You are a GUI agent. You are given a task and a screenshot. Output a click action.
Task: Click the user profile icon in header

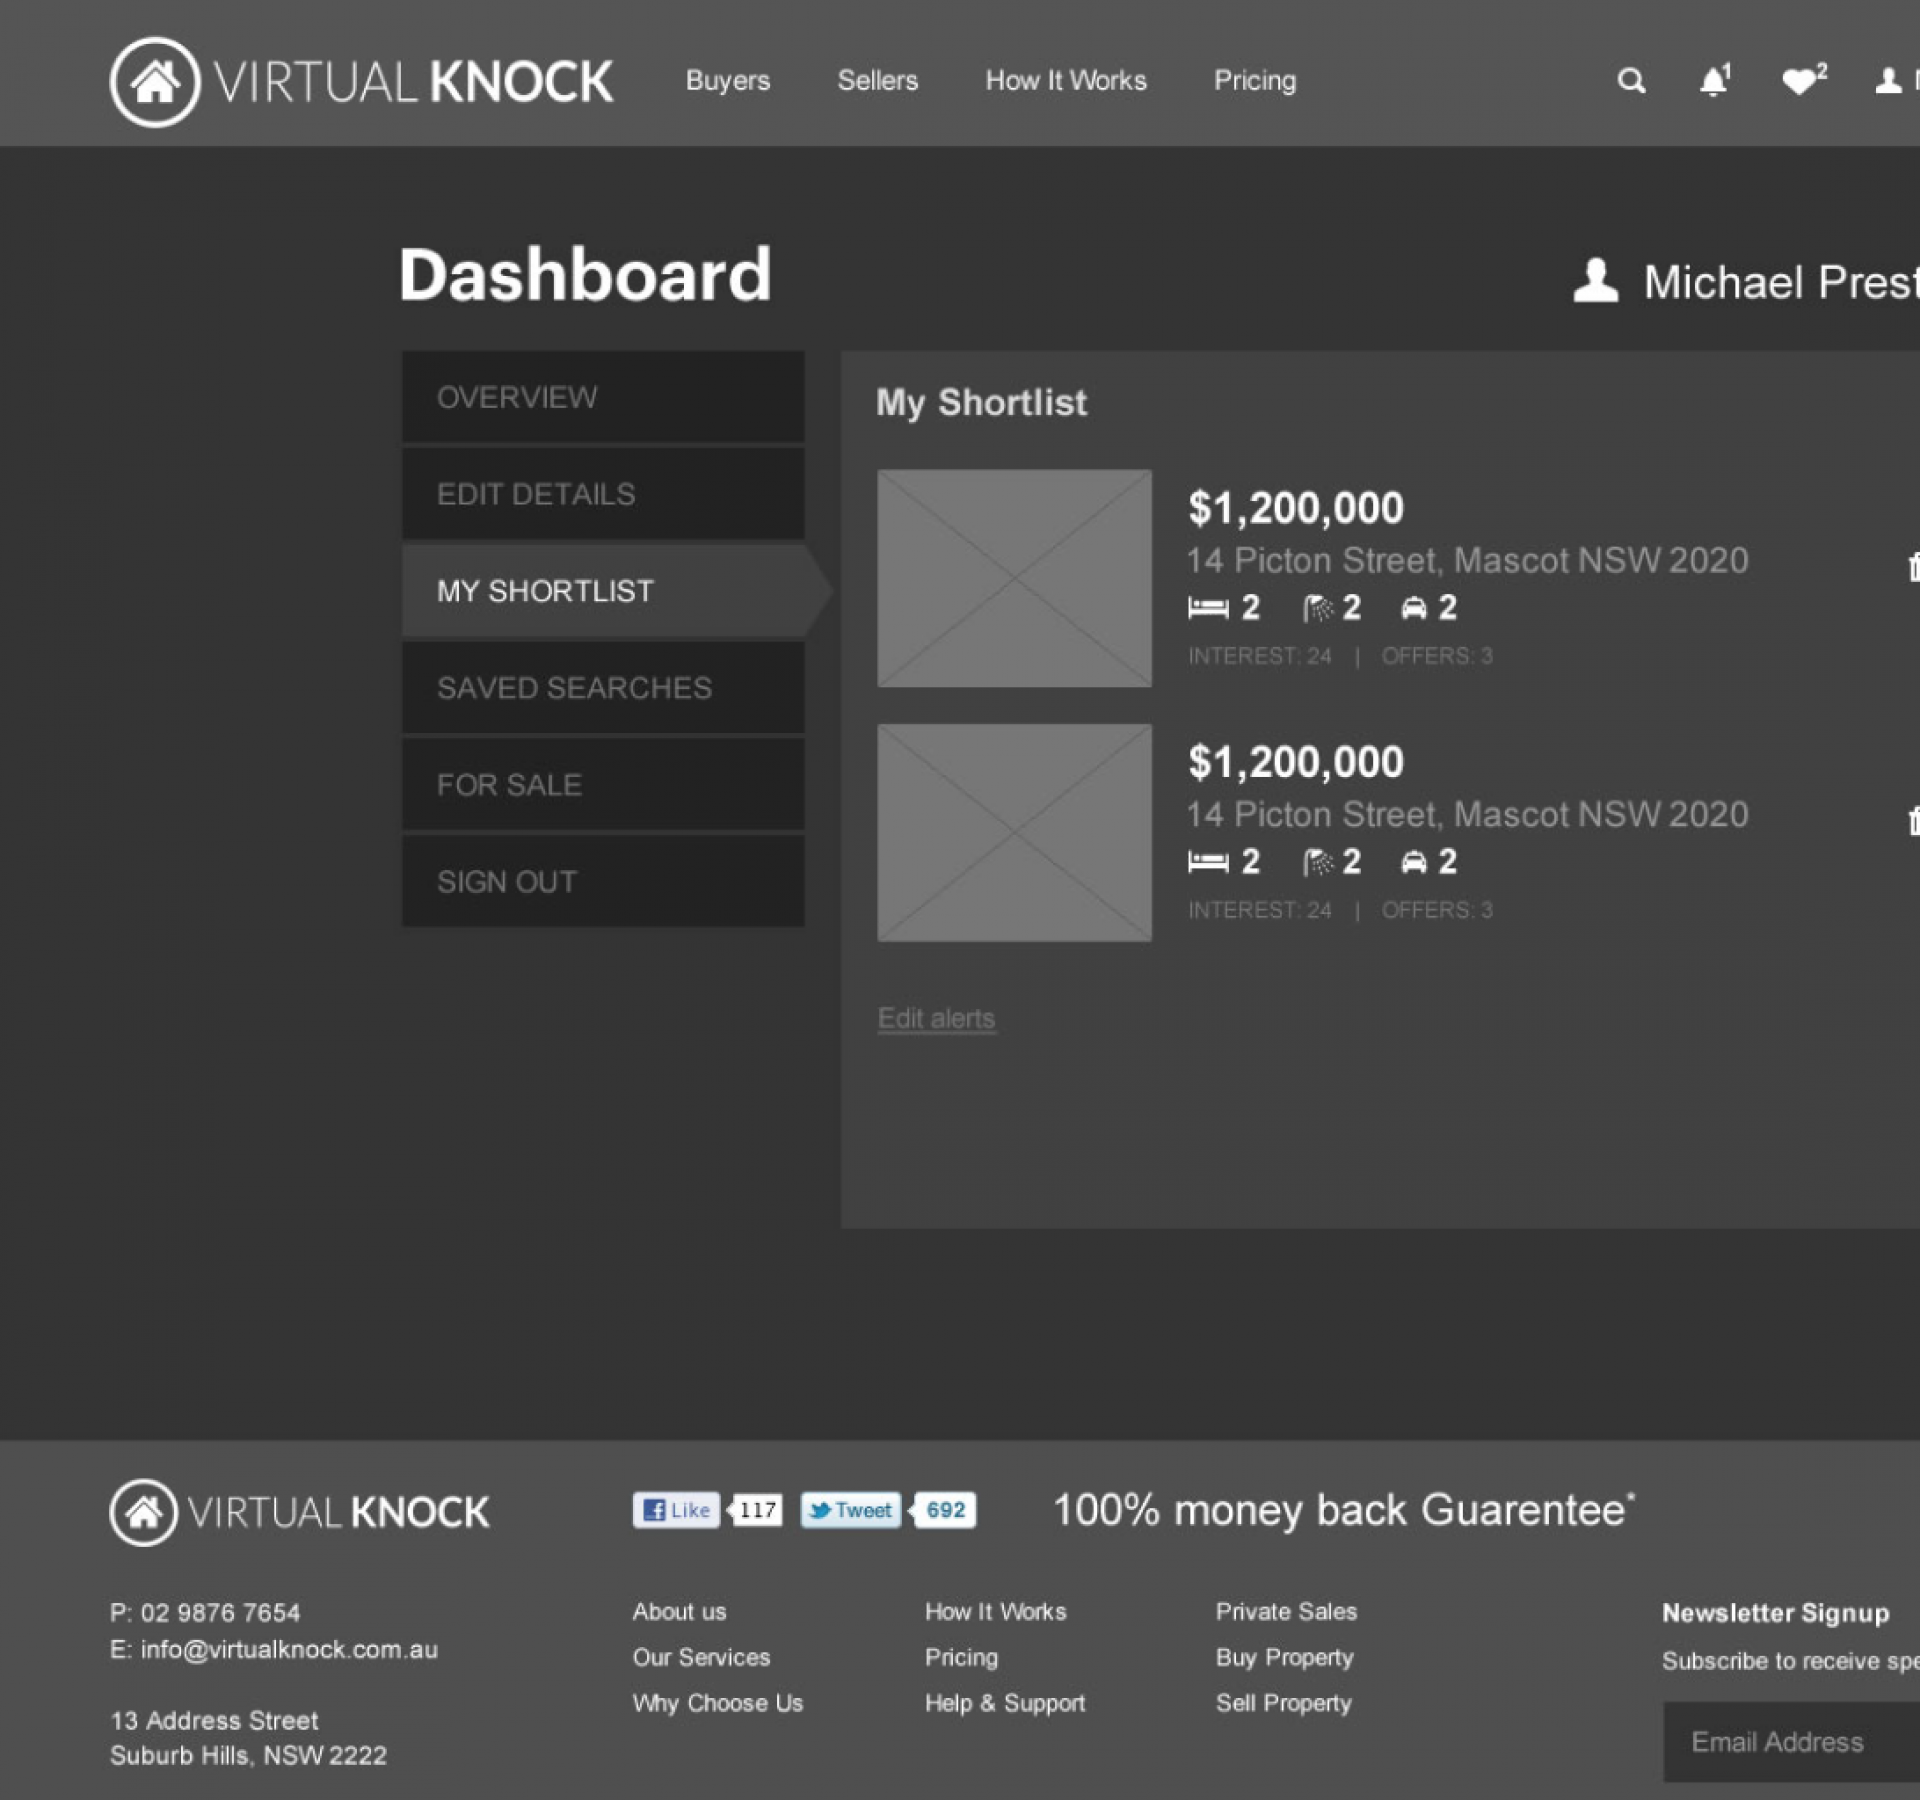(1888, 81)
